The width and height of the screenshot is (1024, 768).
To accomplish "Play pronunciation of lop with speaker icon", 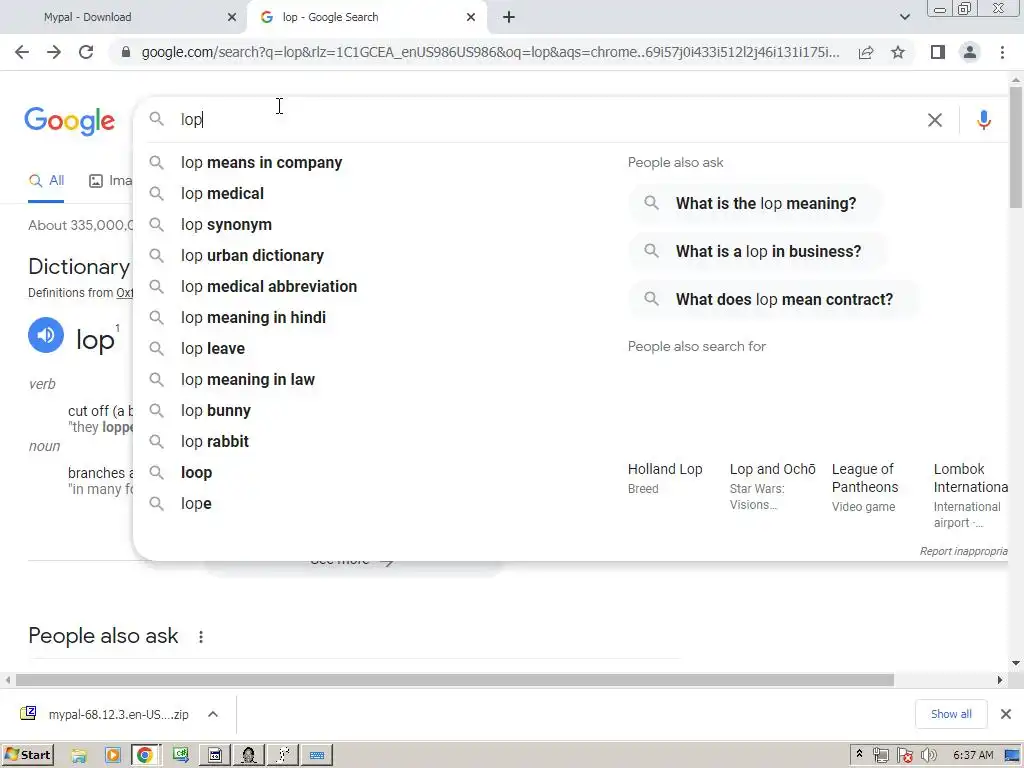I will (46, 335).
